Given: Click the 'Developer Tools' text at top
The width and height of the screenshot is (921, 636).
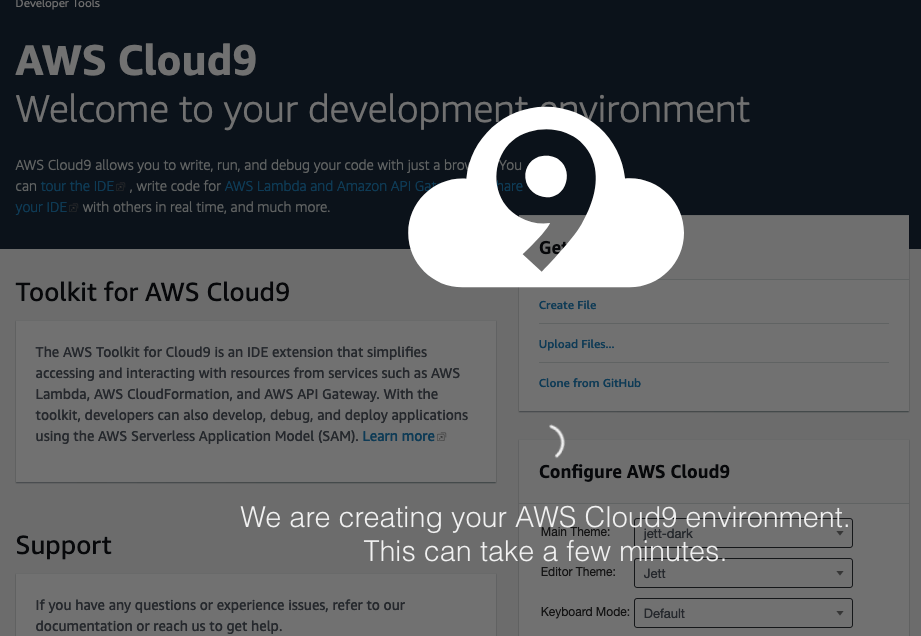Looking at the screenshot, I should [58, 4].
